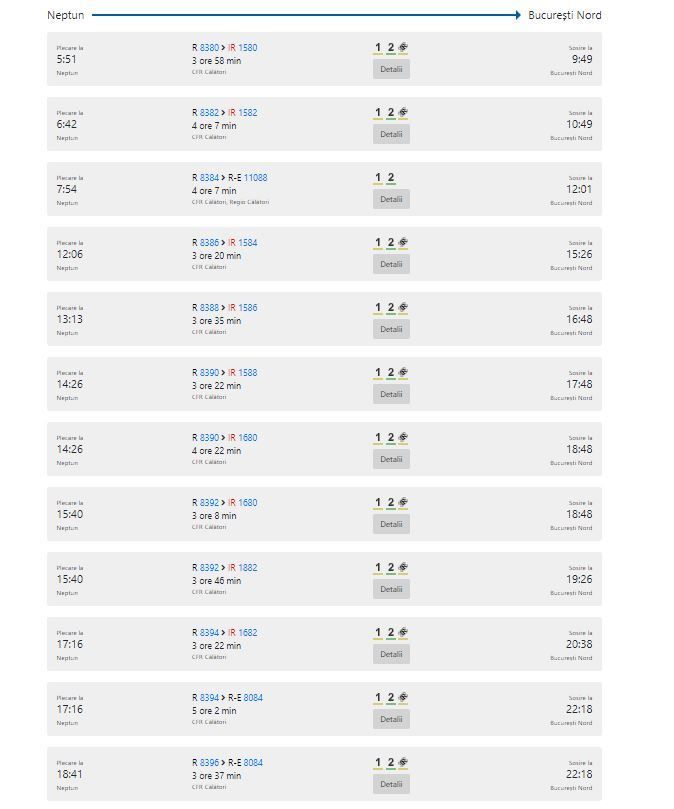Click bicycle icon on the 18:41 departure row

(403, 763)
